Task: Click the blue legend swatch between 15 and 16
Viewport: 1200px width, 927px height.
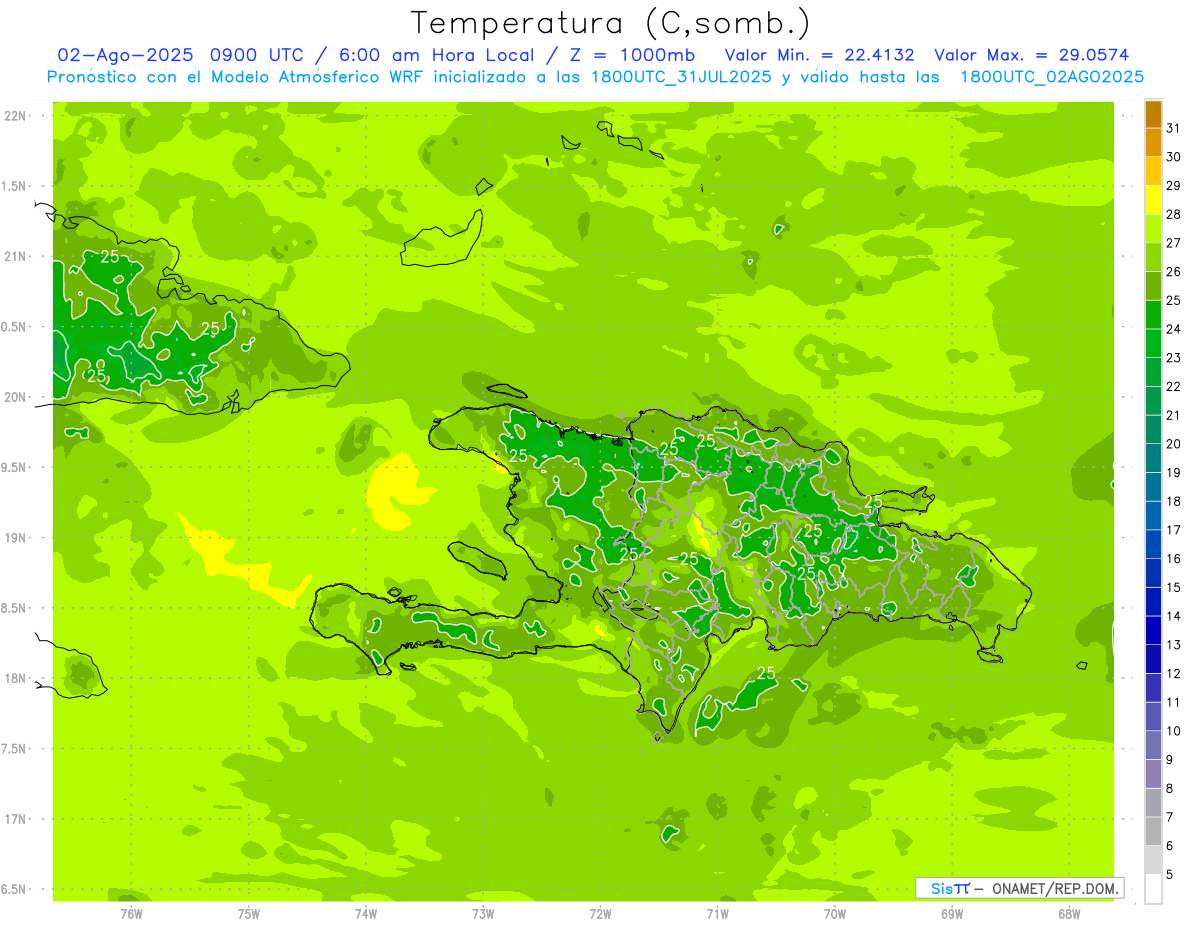Action: (1153, 573)
